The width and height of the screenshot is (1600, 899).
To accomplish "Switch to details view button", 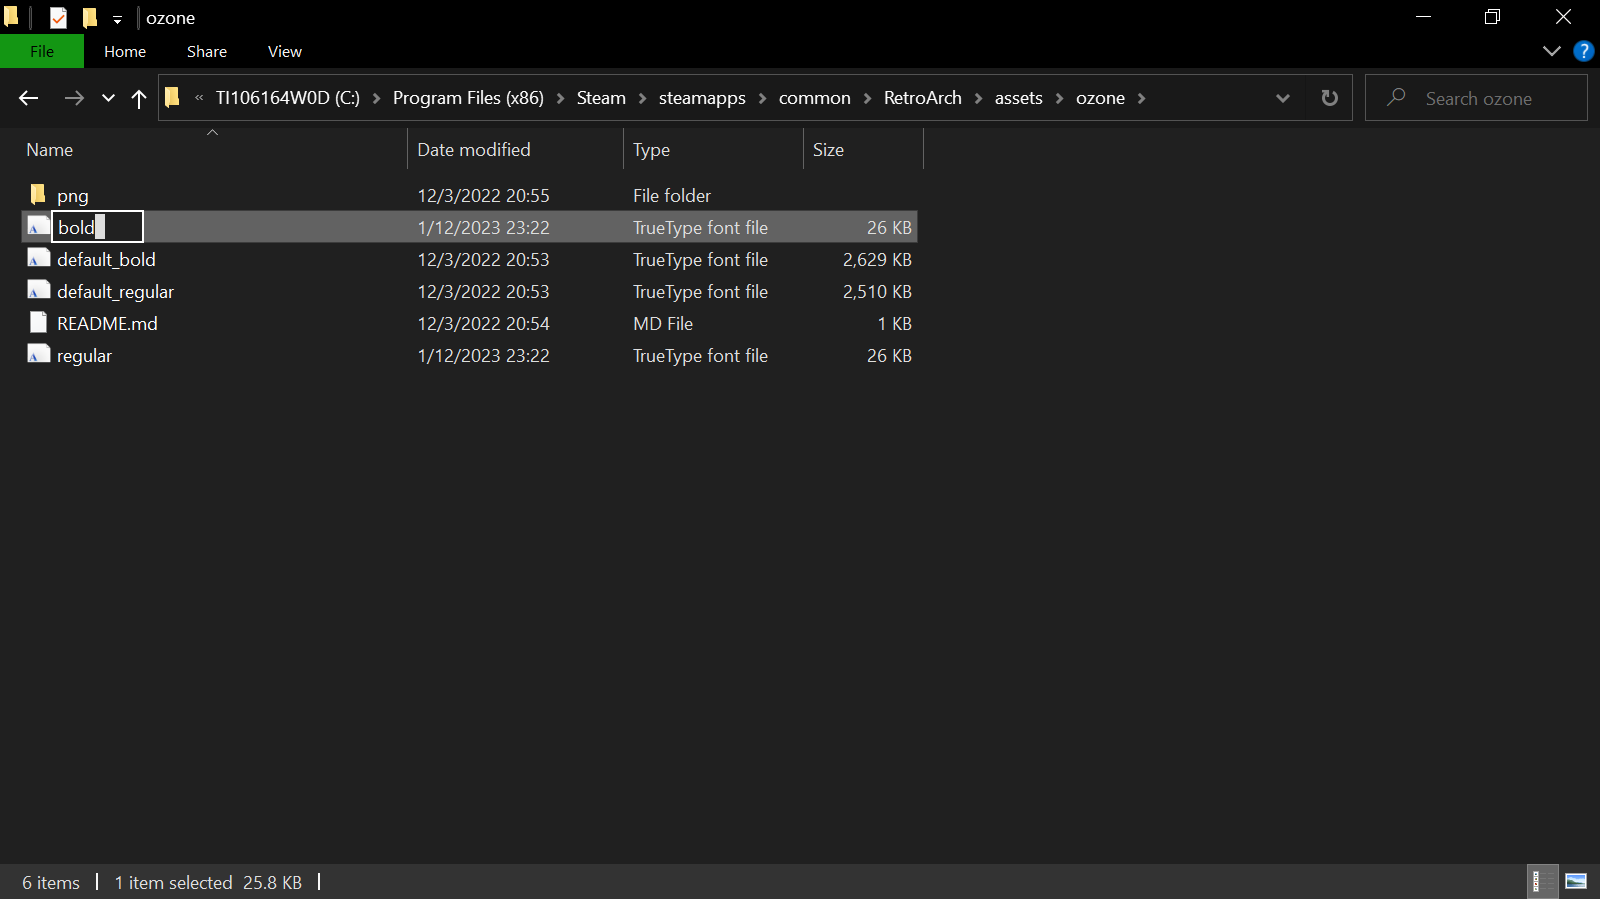I will pyautogui.click(x=1542, y=881).
